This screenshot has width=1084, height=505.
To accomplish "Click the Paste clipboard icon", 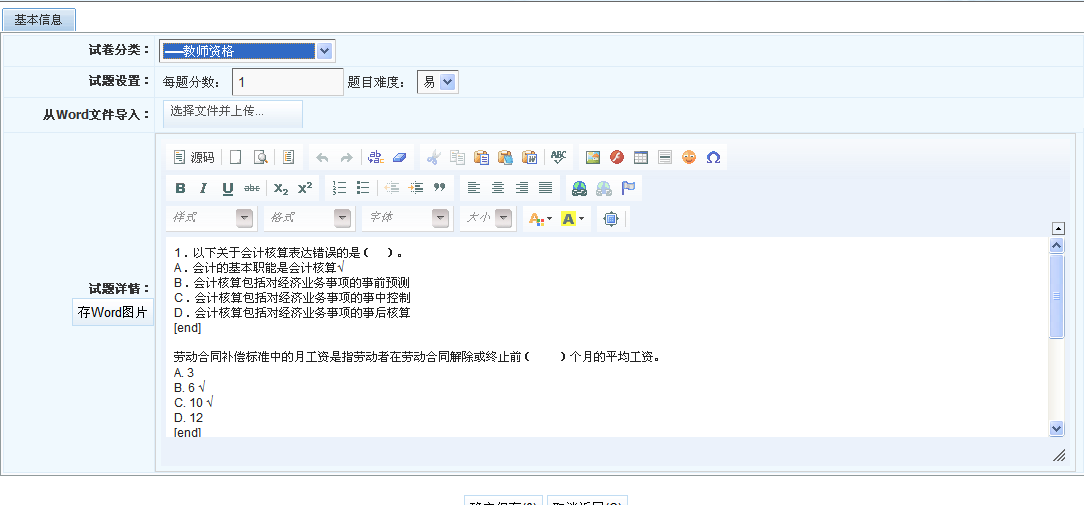I will click(x=481, y=158).
